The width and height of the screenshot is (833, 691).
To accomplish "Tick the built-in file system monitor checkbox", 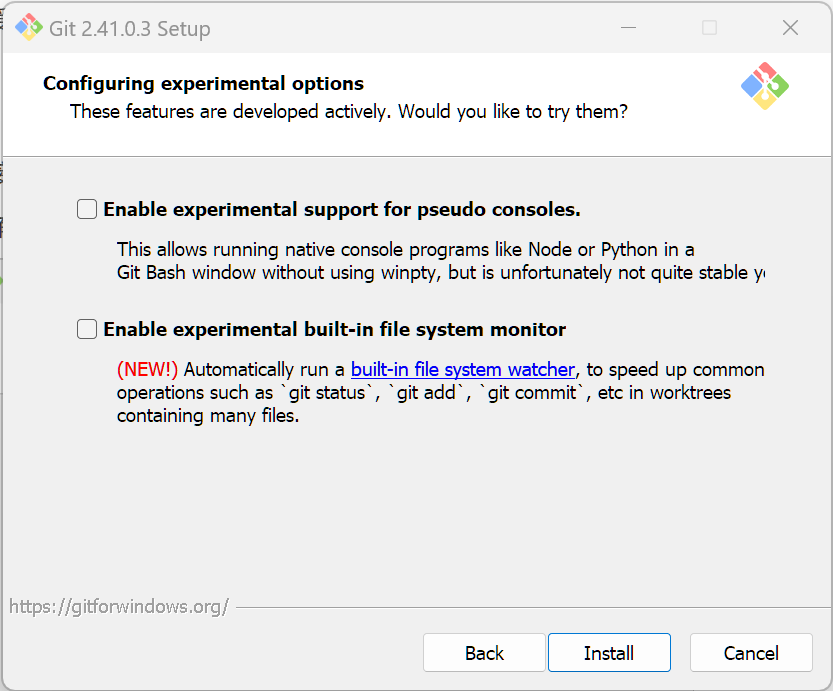I will [88, 329].
